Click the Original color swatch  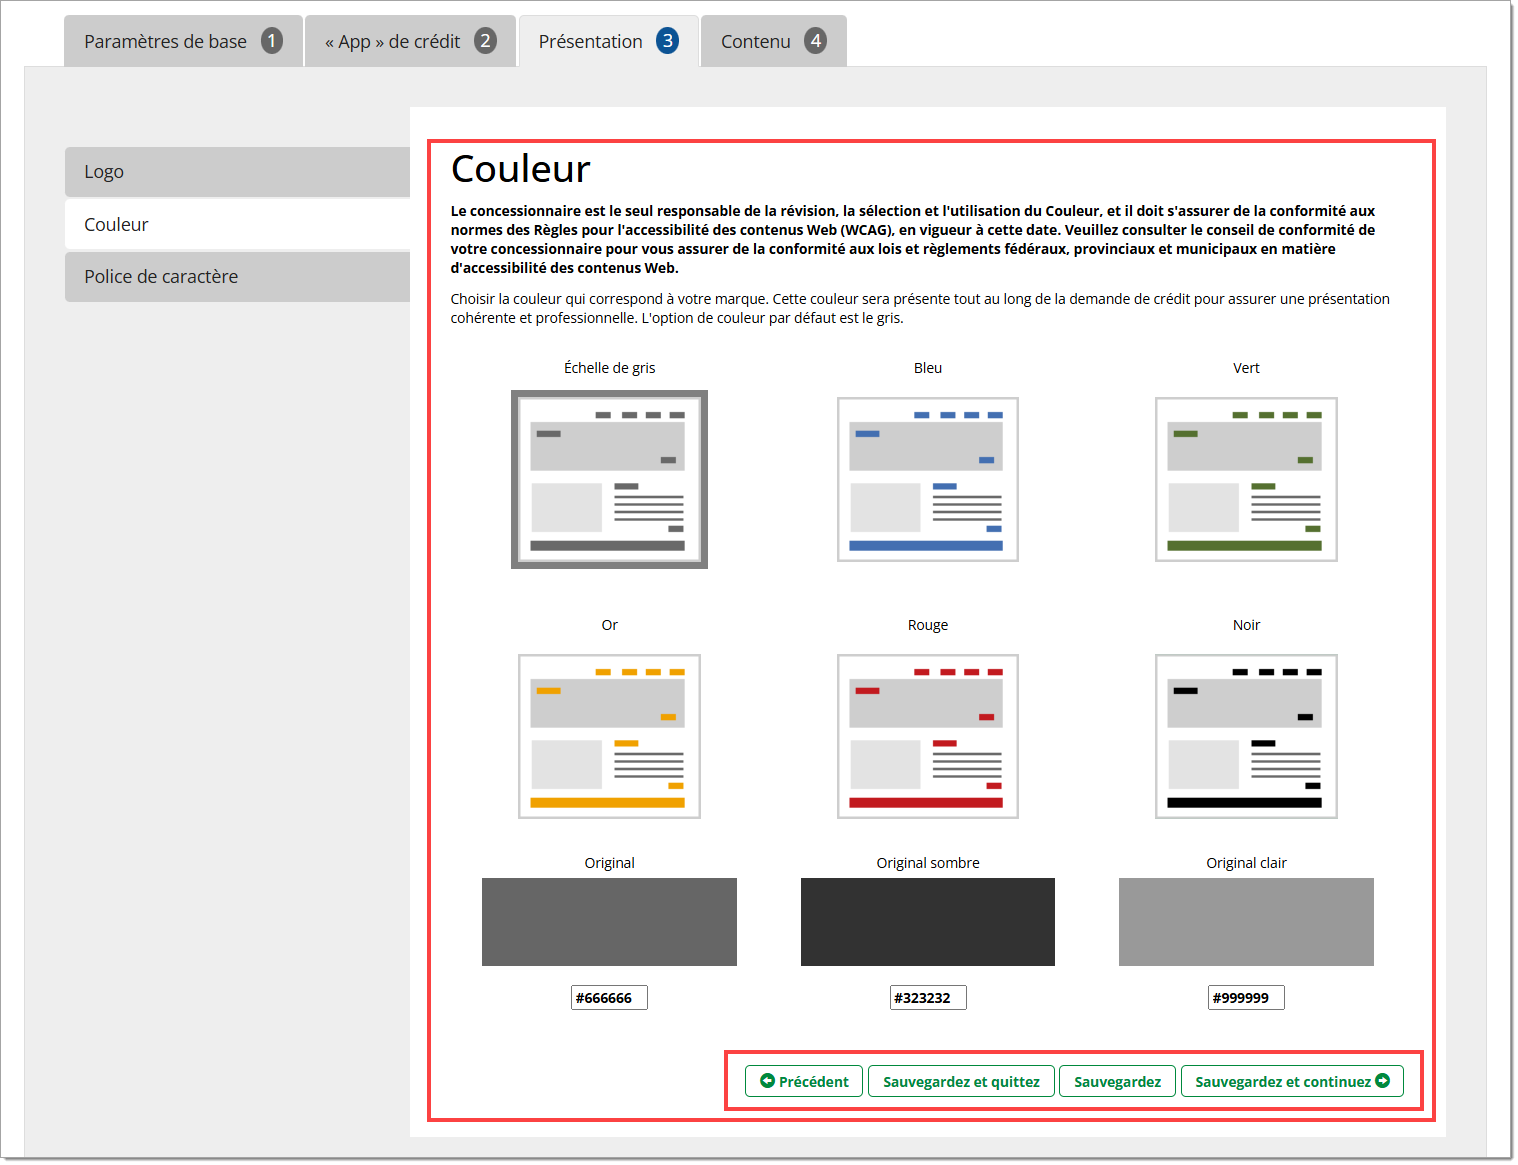point(609,922)
